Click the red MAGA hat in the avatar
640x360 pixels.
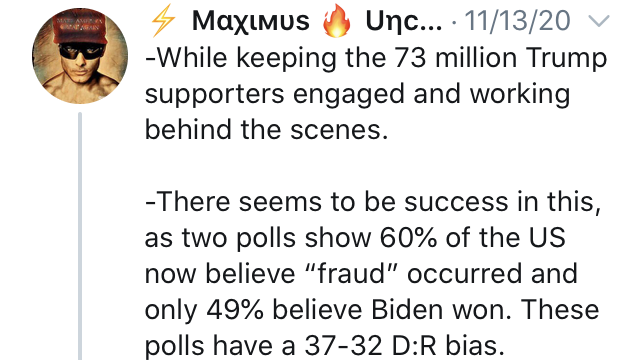coord(80,30)
